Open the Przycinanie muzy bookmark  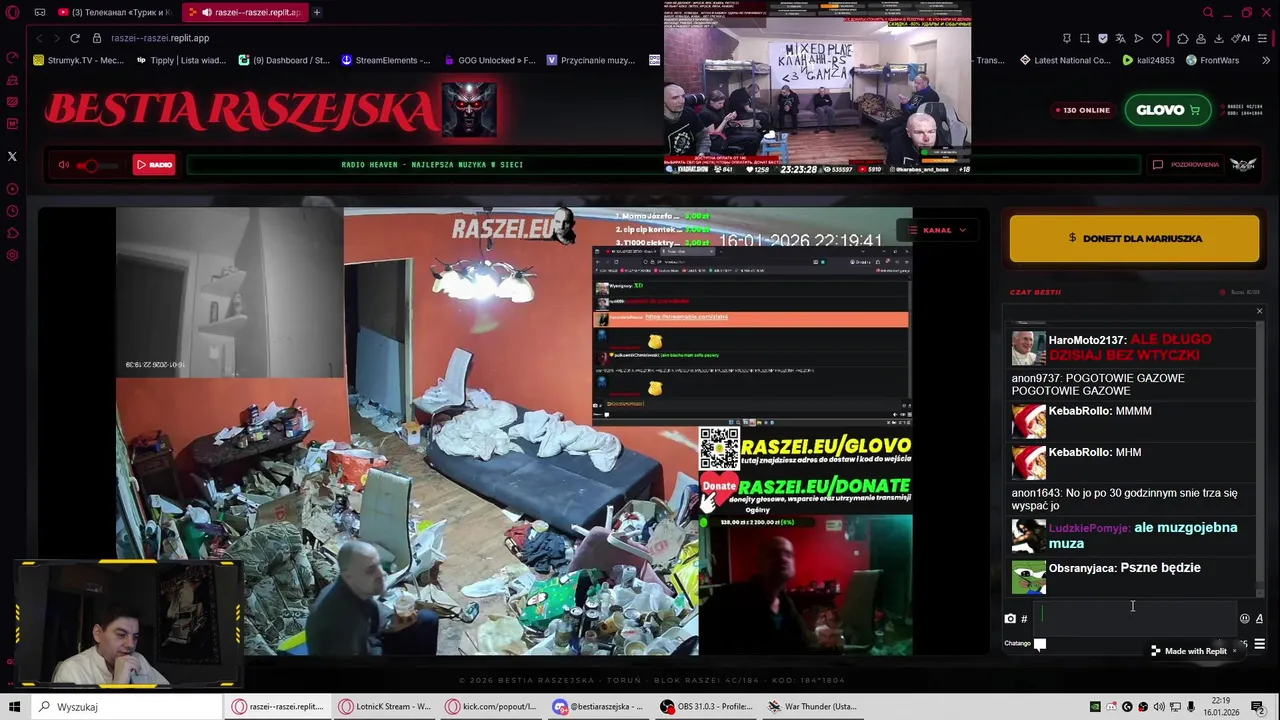pos(591,60)
